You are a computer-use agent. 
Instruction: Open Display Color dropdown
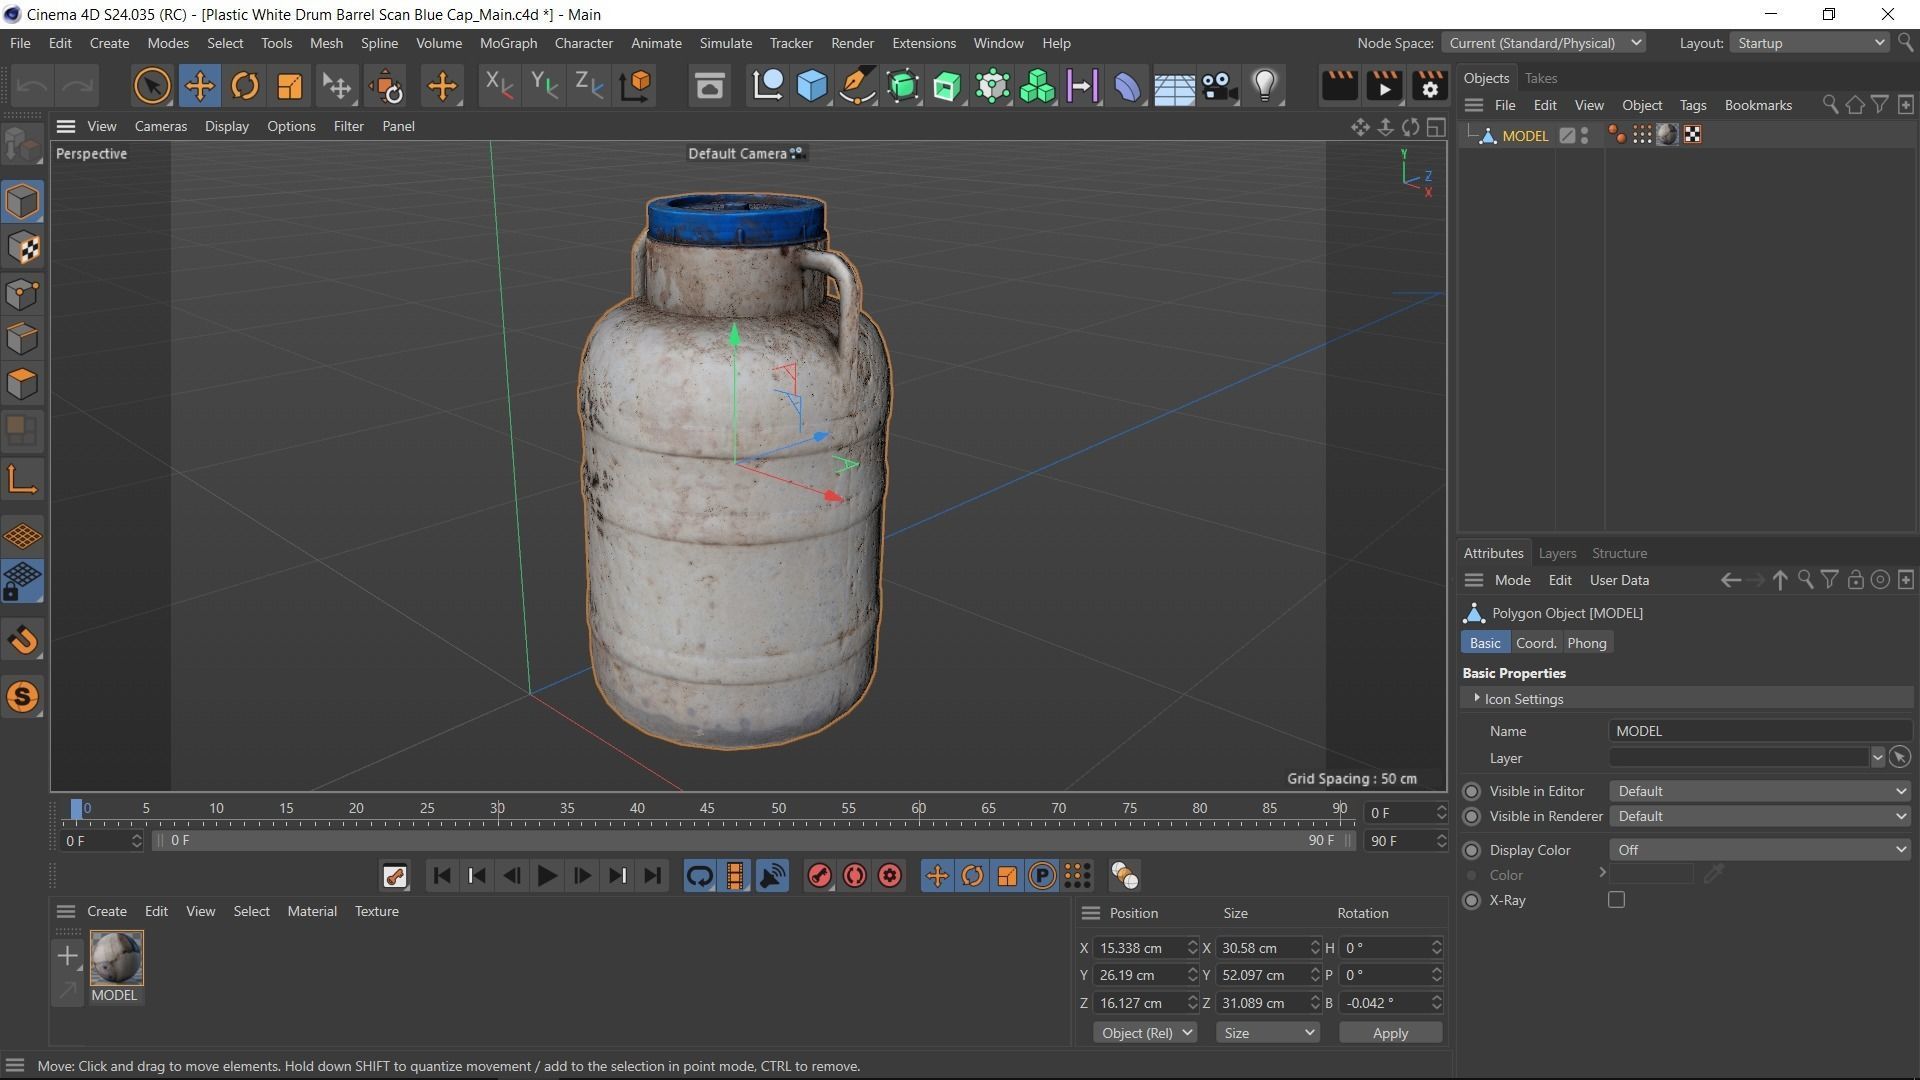coord(1760,850)
